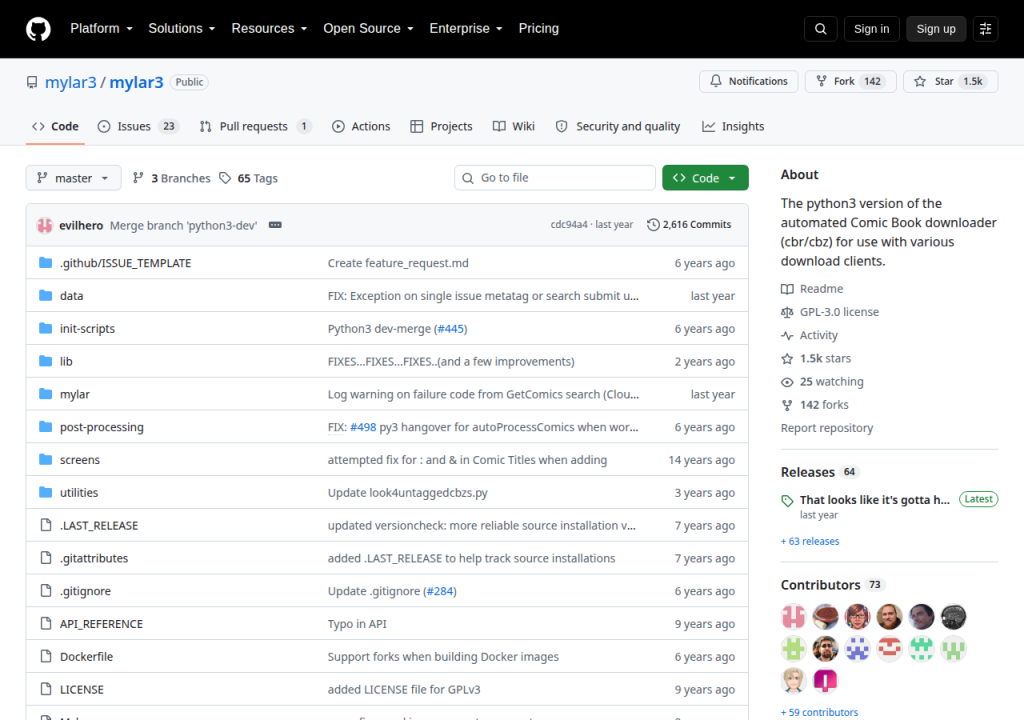Open the green Code dropdown button

[x=705, y=178]
